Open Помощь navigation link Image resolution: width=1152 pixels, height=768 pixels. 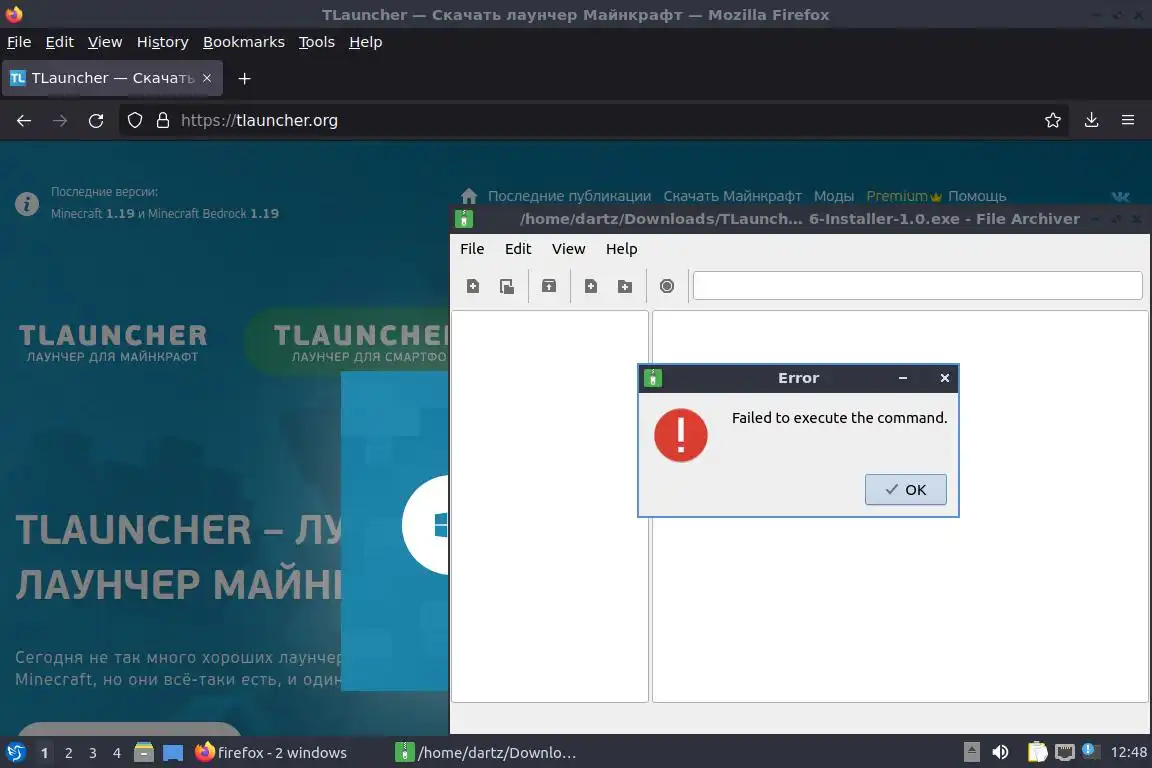click(977, 196)
